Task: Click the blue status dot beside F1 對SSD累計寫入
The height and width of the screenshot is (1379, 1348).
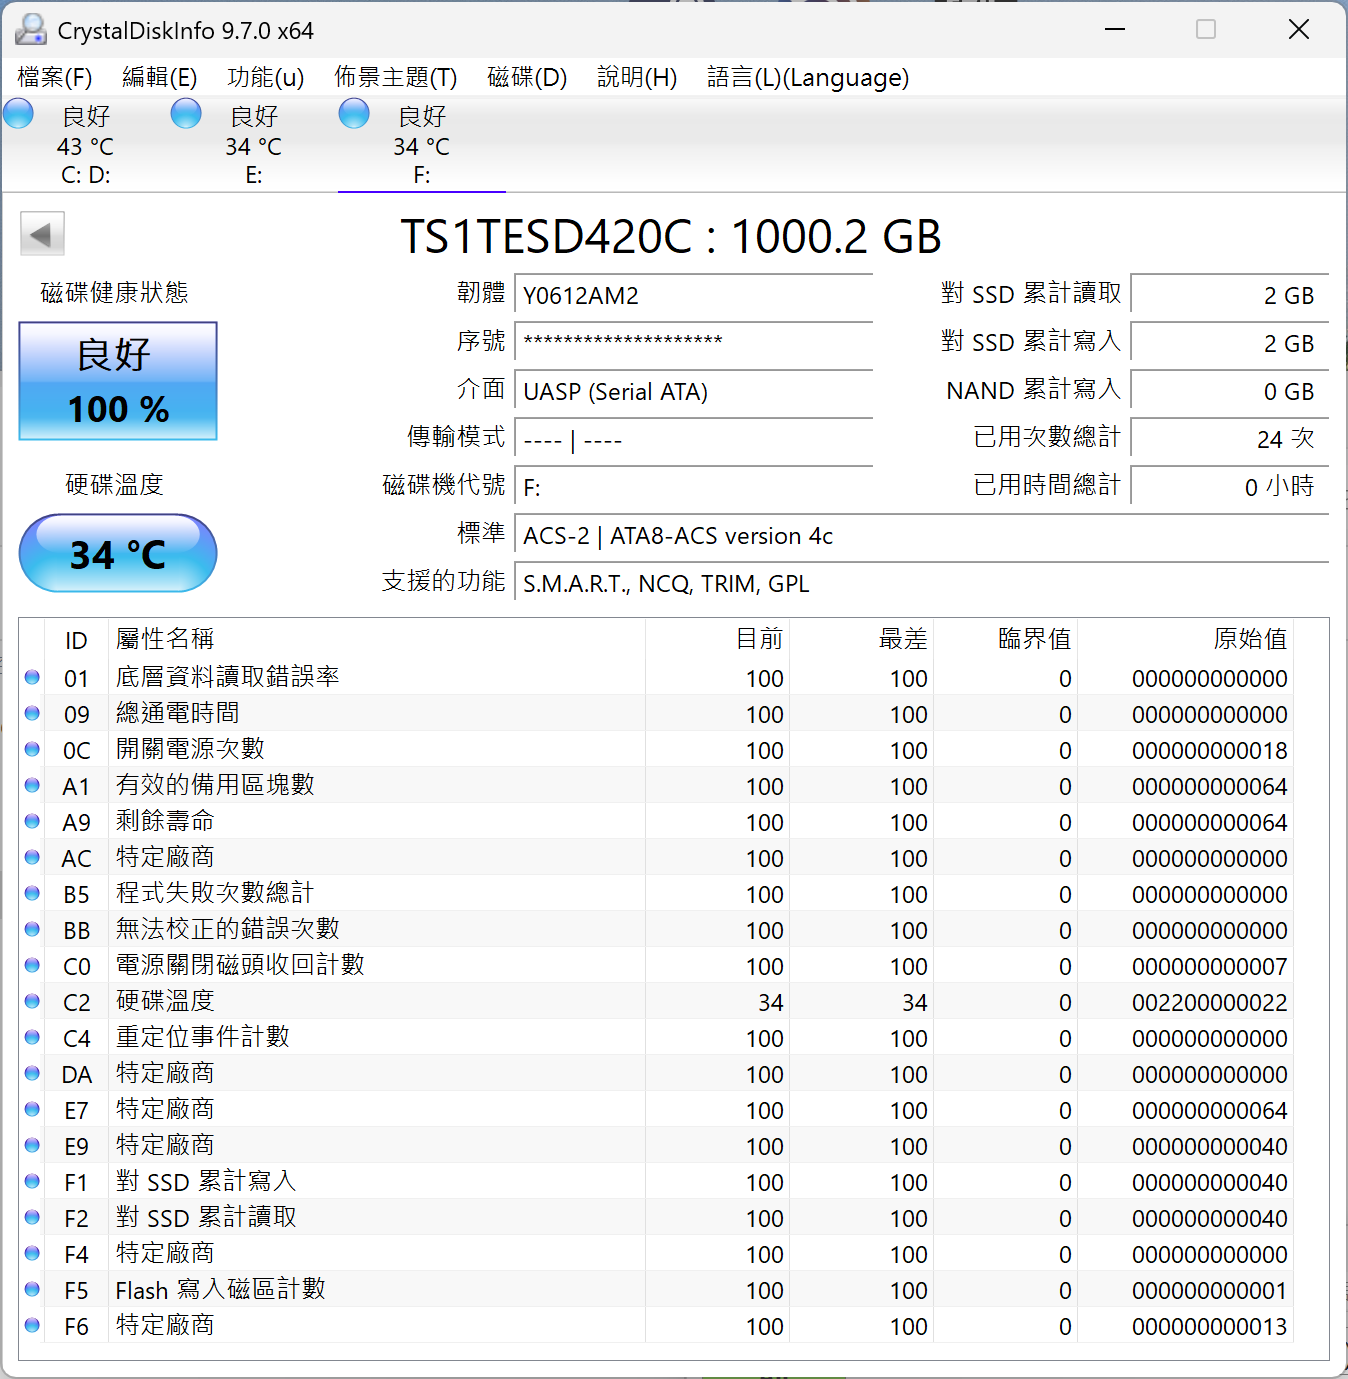Action: point(32,1181)
